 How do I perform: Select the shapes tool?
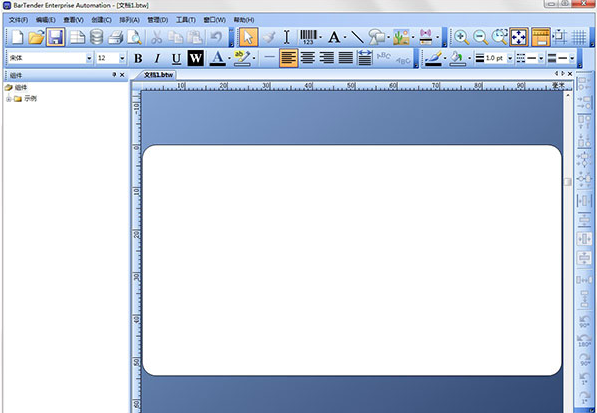377,37
